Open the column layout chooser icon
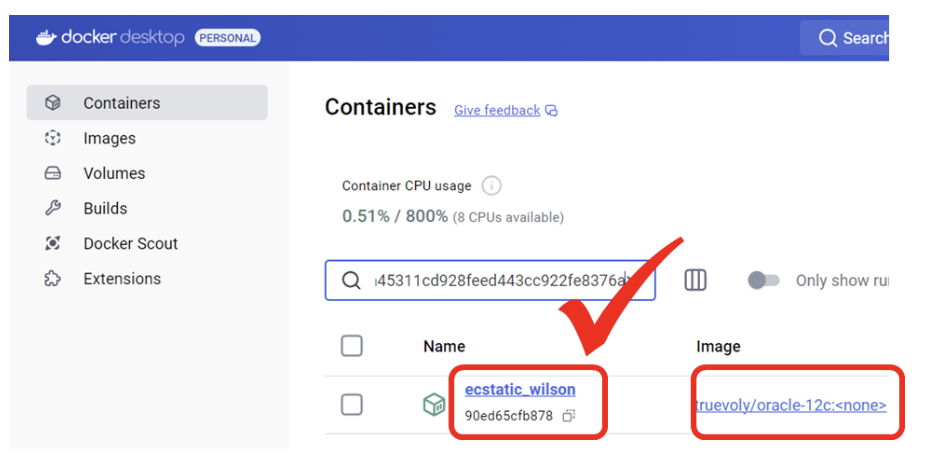The image size is (928, 460). point(695,280)
